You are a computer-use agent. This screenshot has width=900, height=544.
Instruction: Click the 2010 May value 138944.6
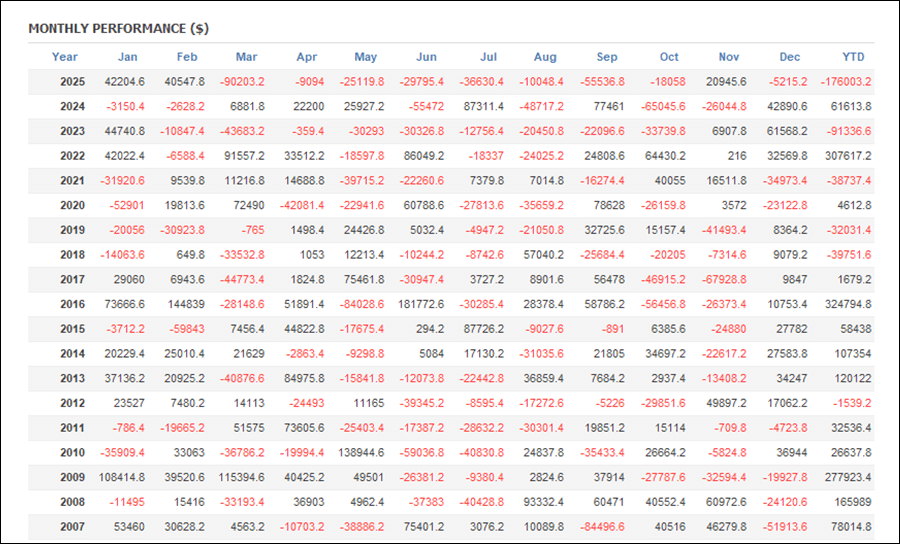(349, 452)
